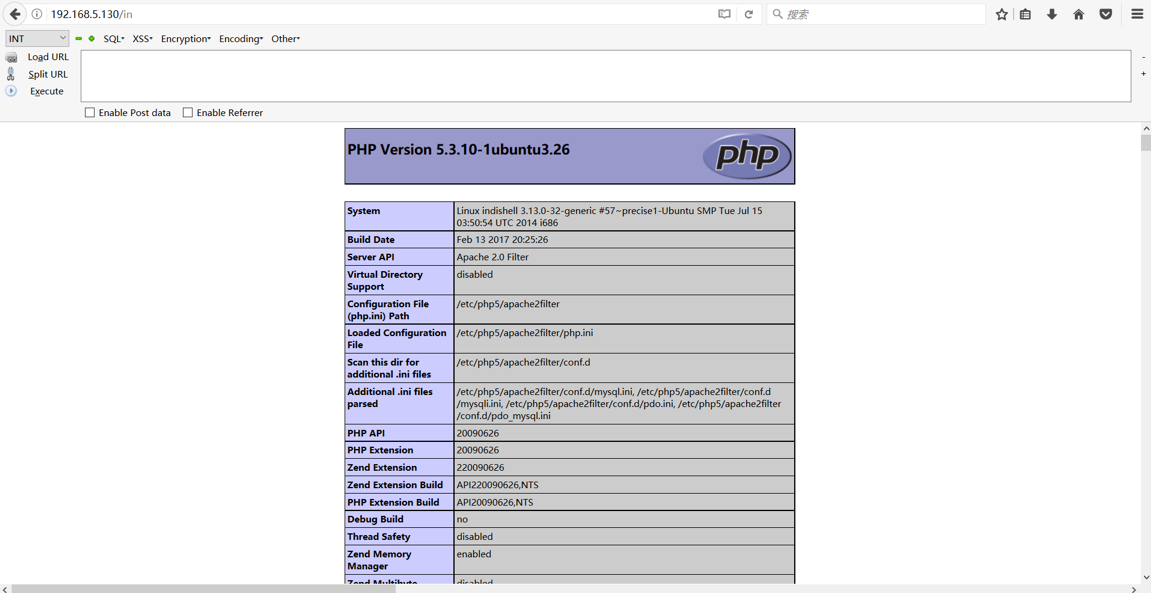Select Debug Build value no
This screenshot has height=593, width=1151.
tap(462, 519)
